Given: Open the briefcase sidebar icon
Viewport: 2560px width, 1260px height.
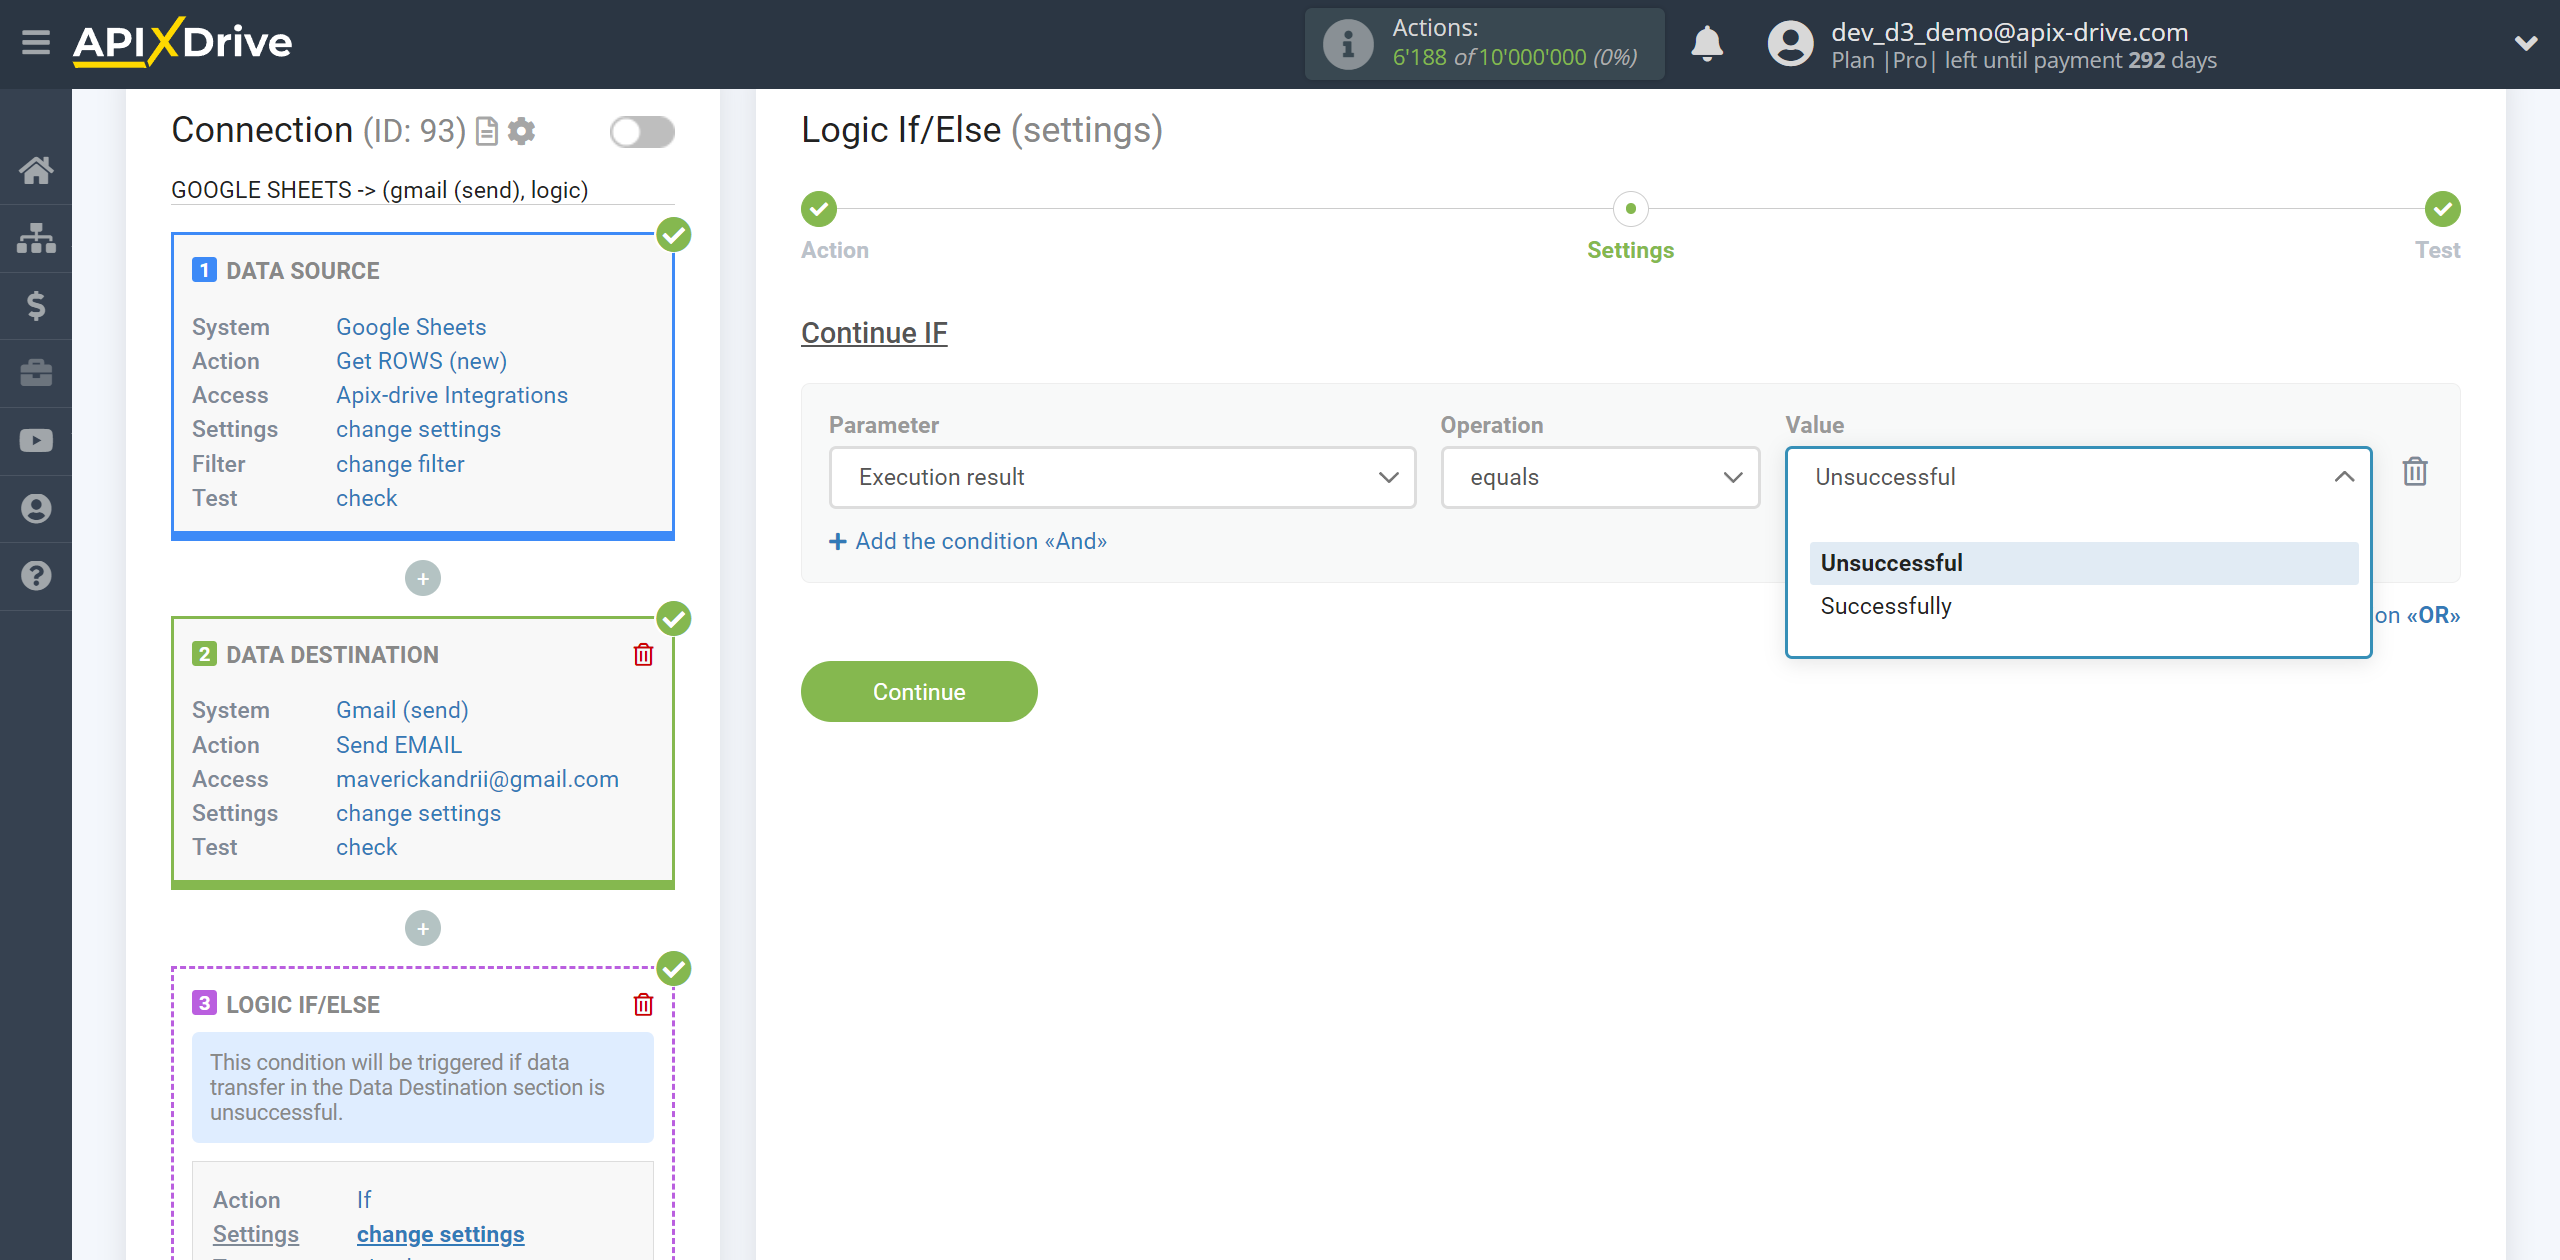Looking at the screenshot, I should point(36,373).
